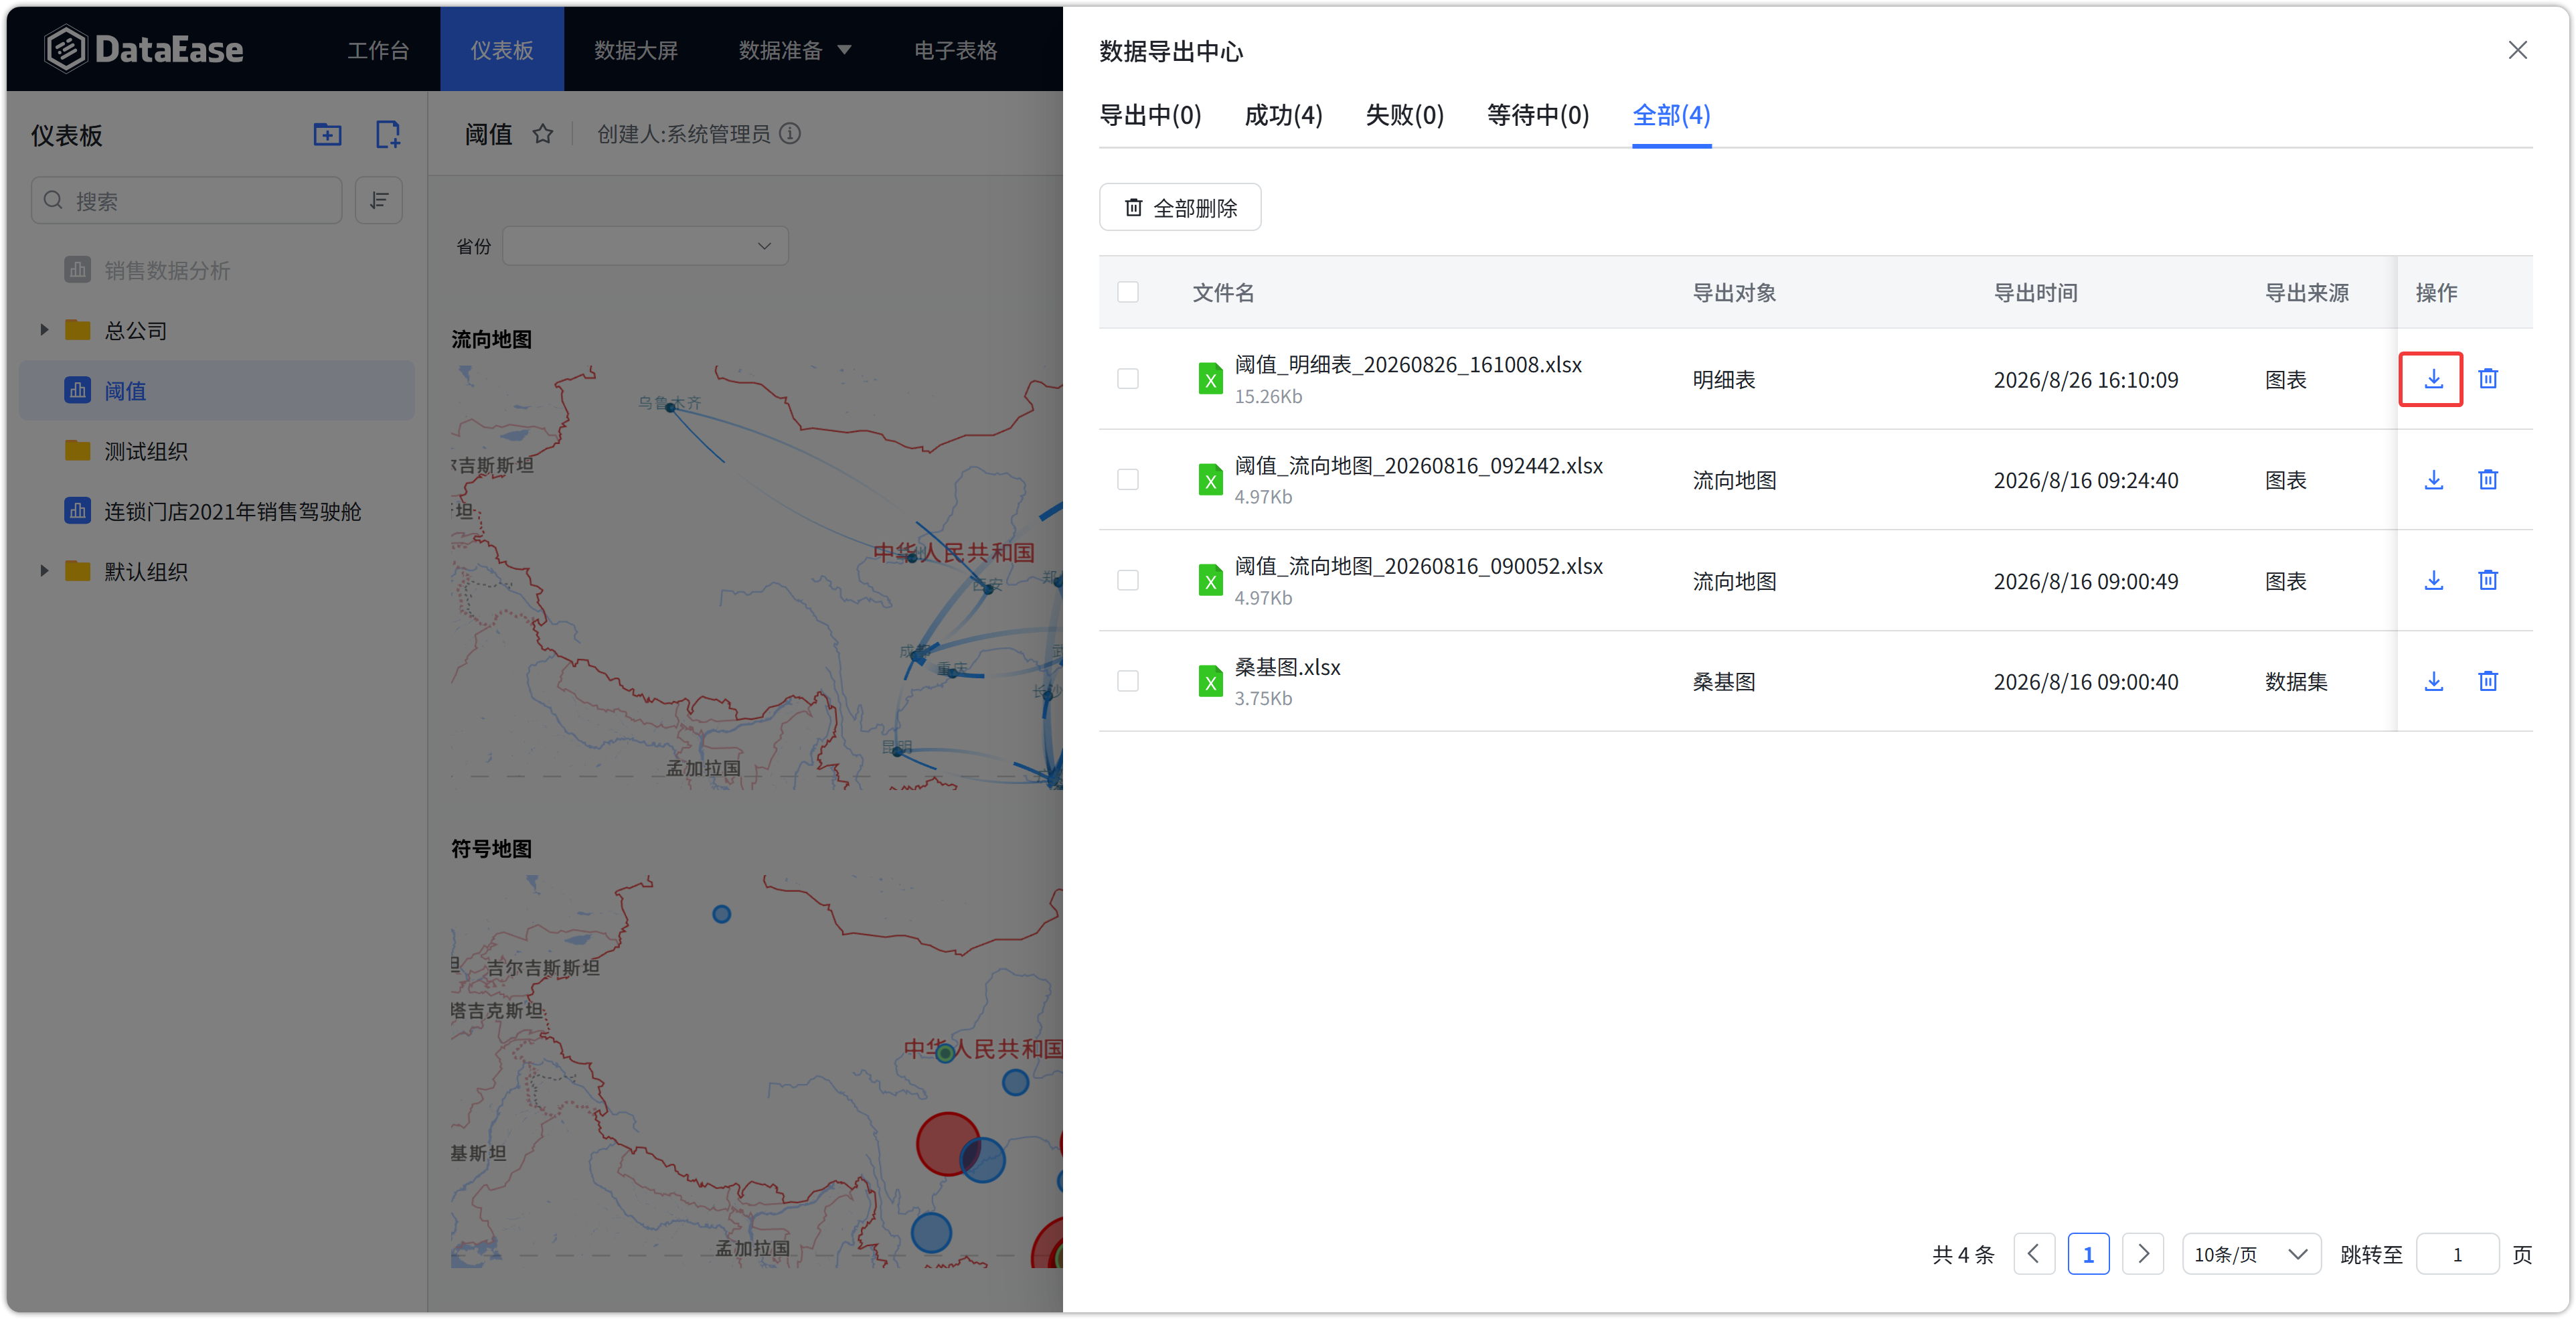Click 明细表 in 导出对象 column

pyautogui.click(x=1724, y=380)
